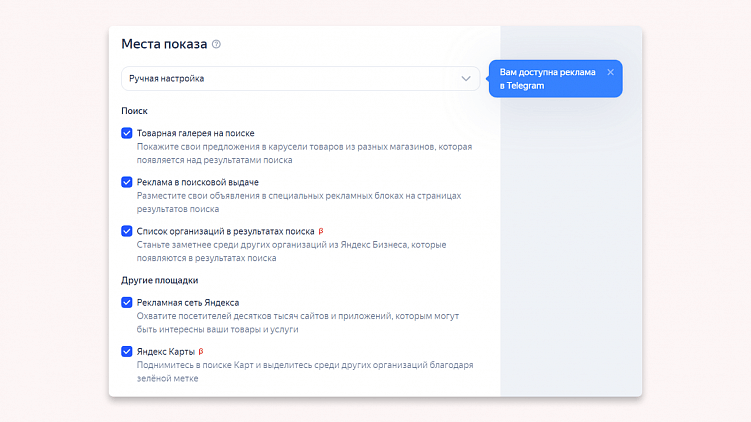
Task: Open the Ручная настройка dropdown
Action: (300, 79)
